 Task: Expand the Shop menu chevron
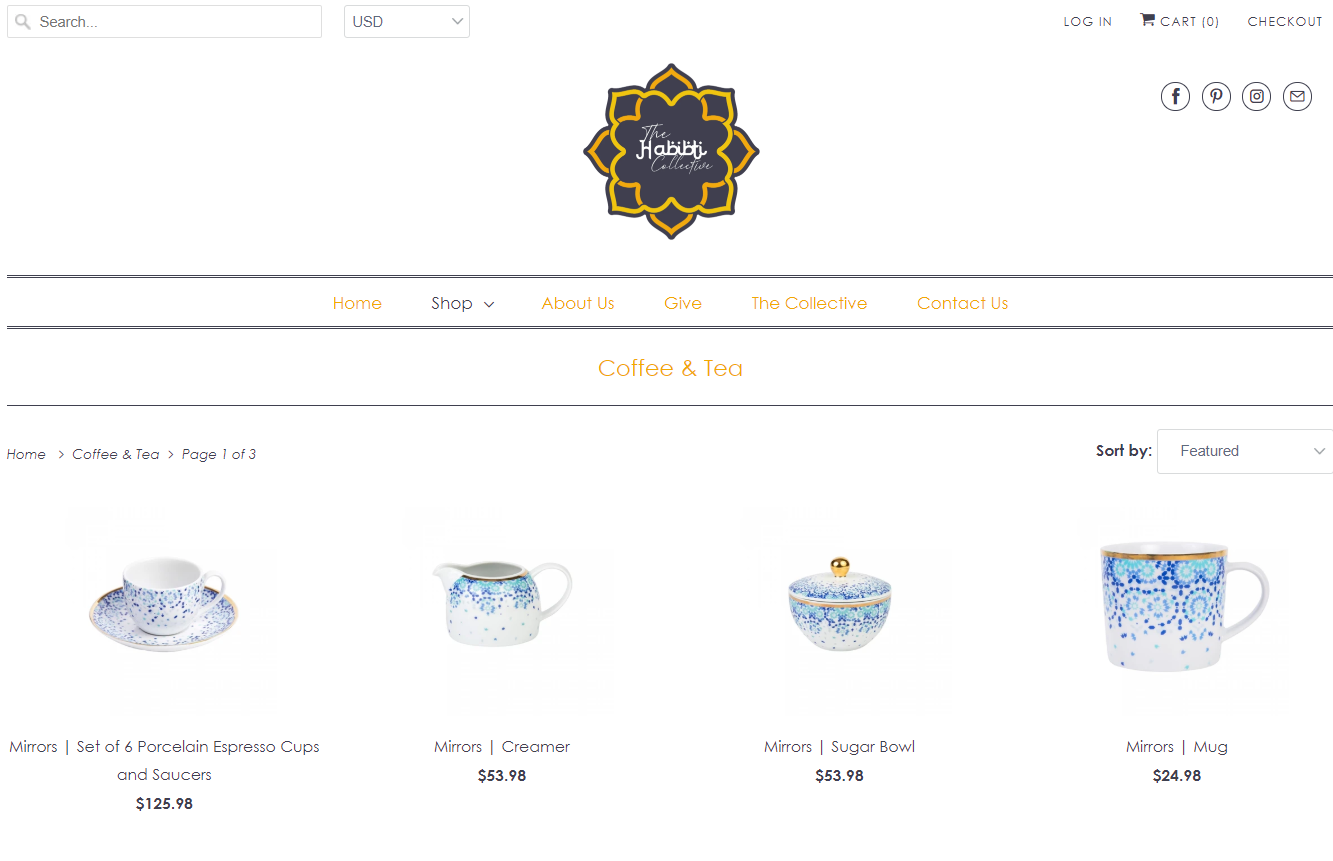click(489, 304)
